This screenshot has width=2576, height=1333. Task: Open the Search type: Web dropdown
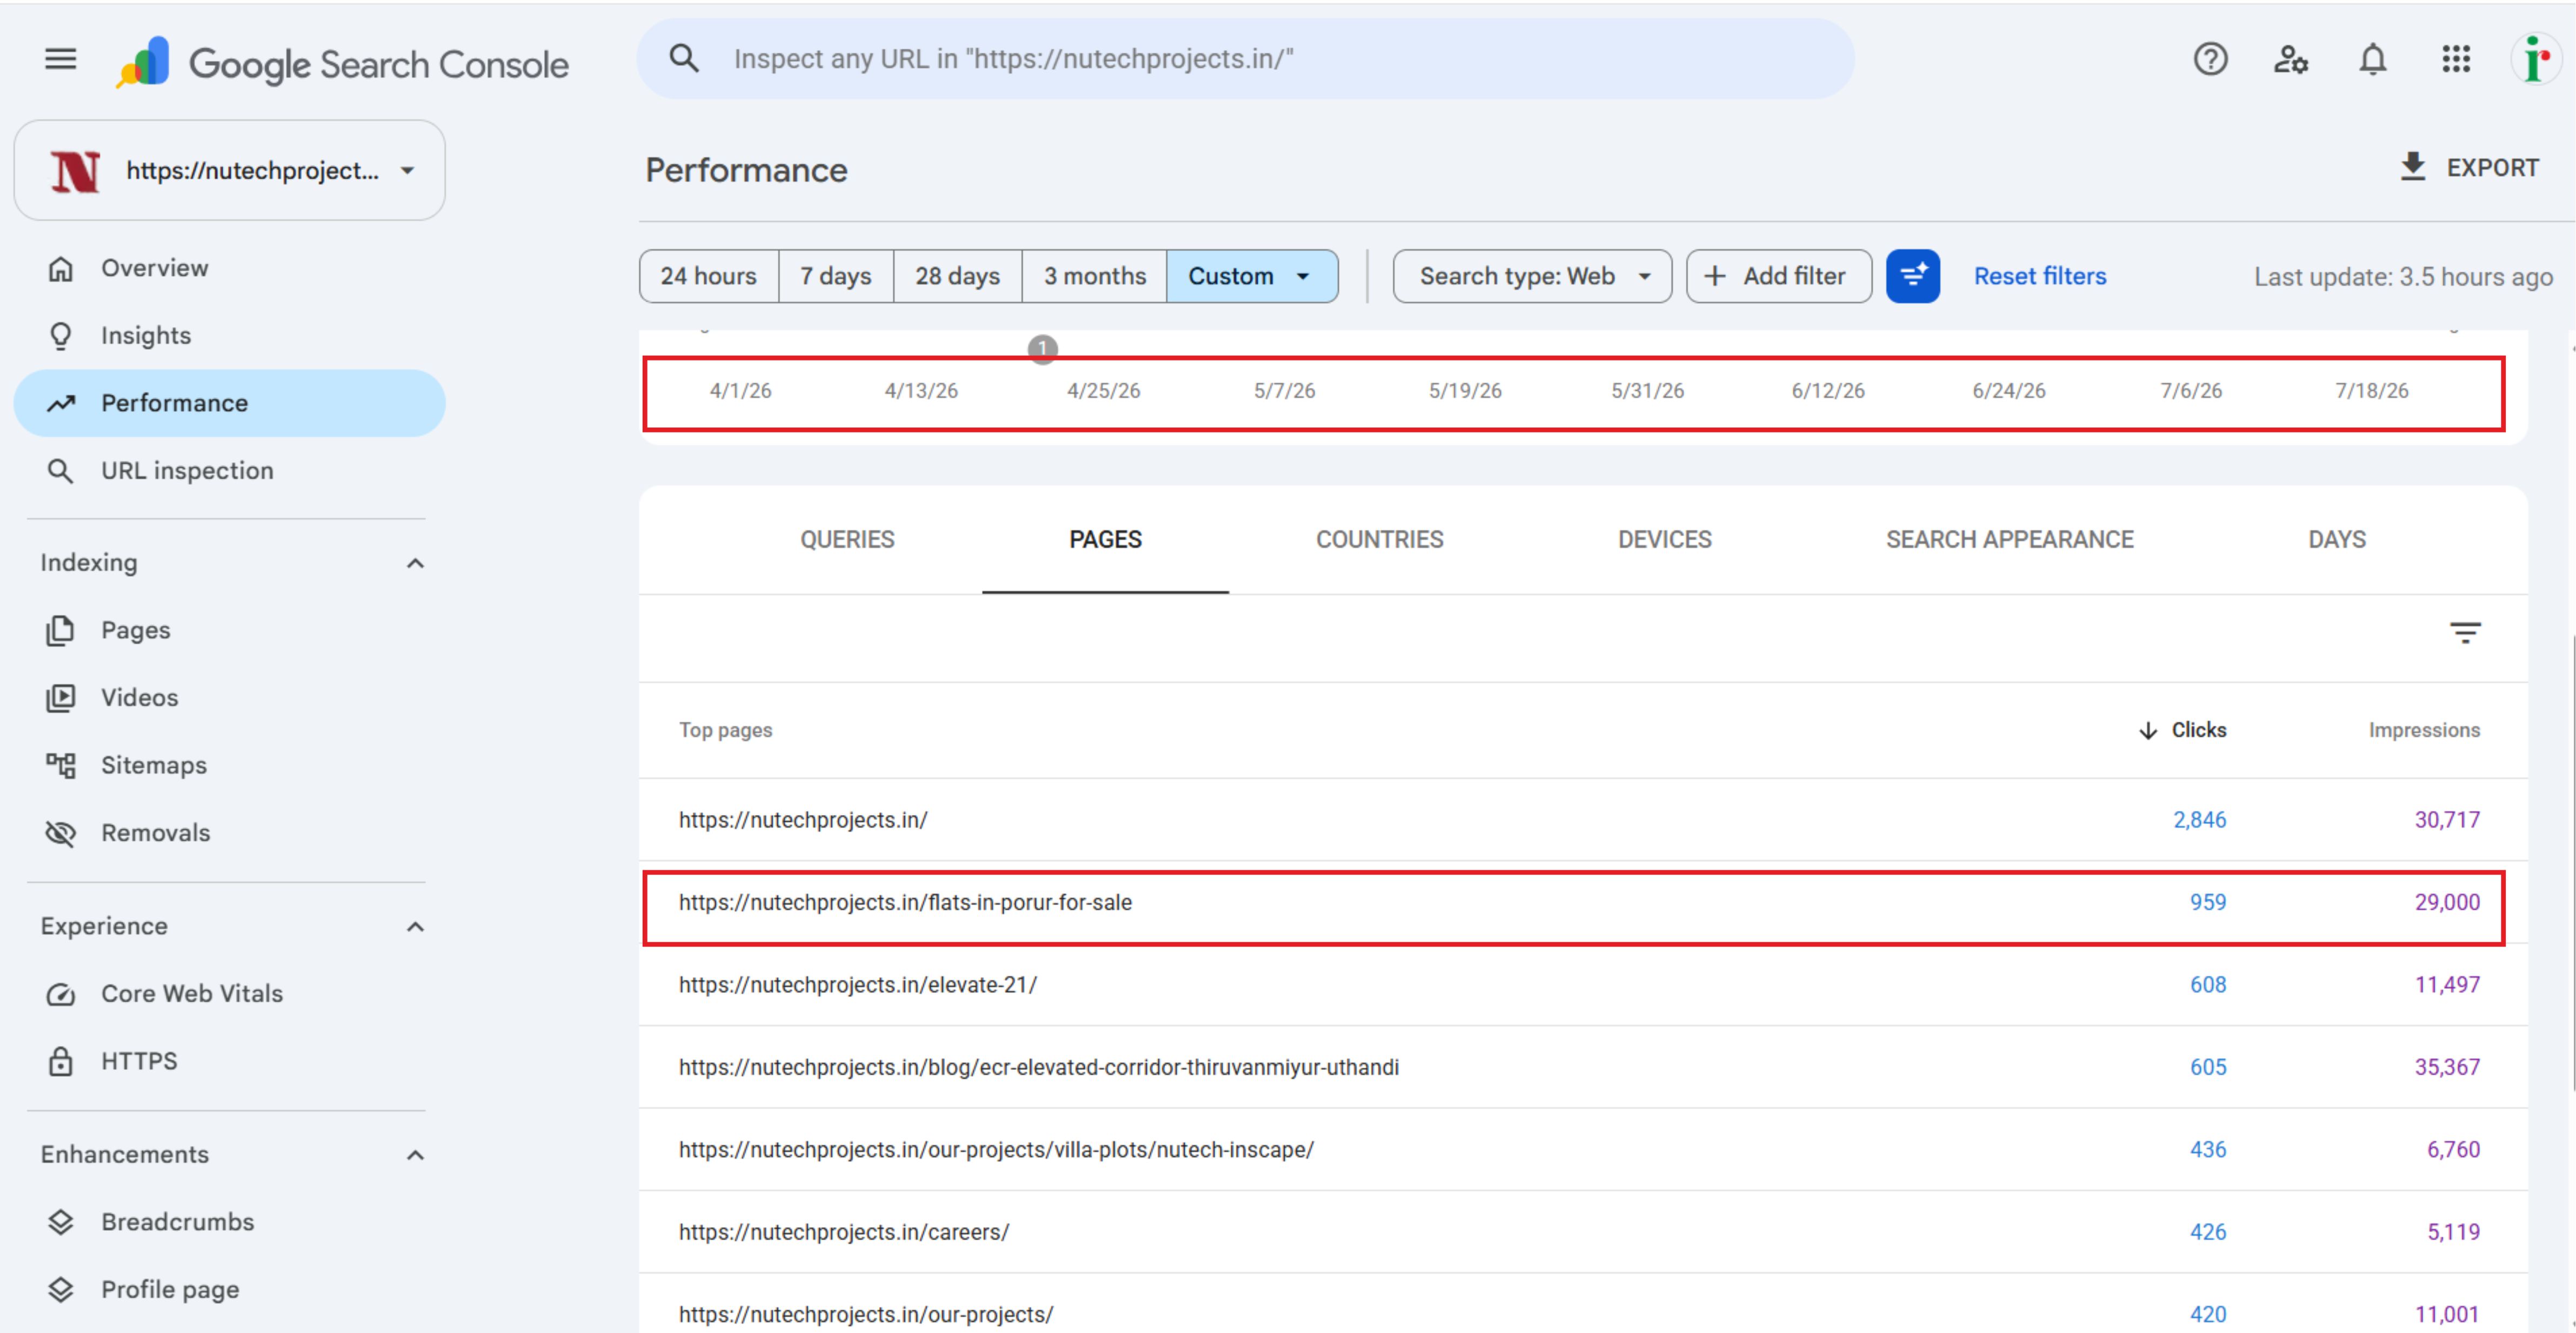[x=1532, y=276]
